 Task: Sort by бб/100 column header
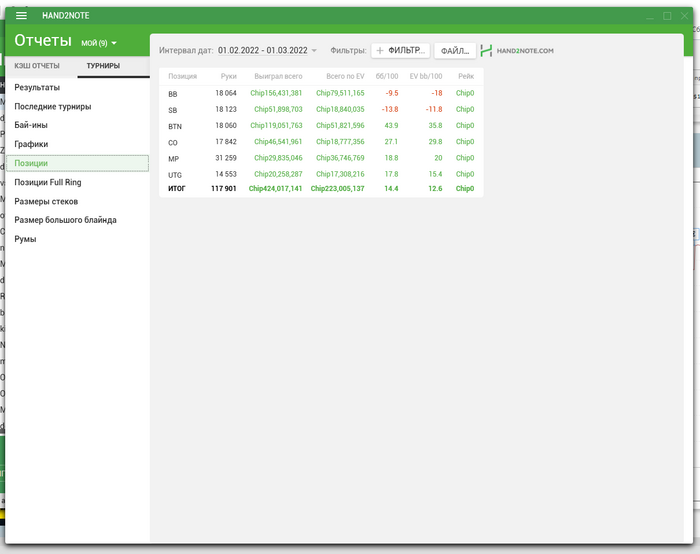click(x=387, y=76)
